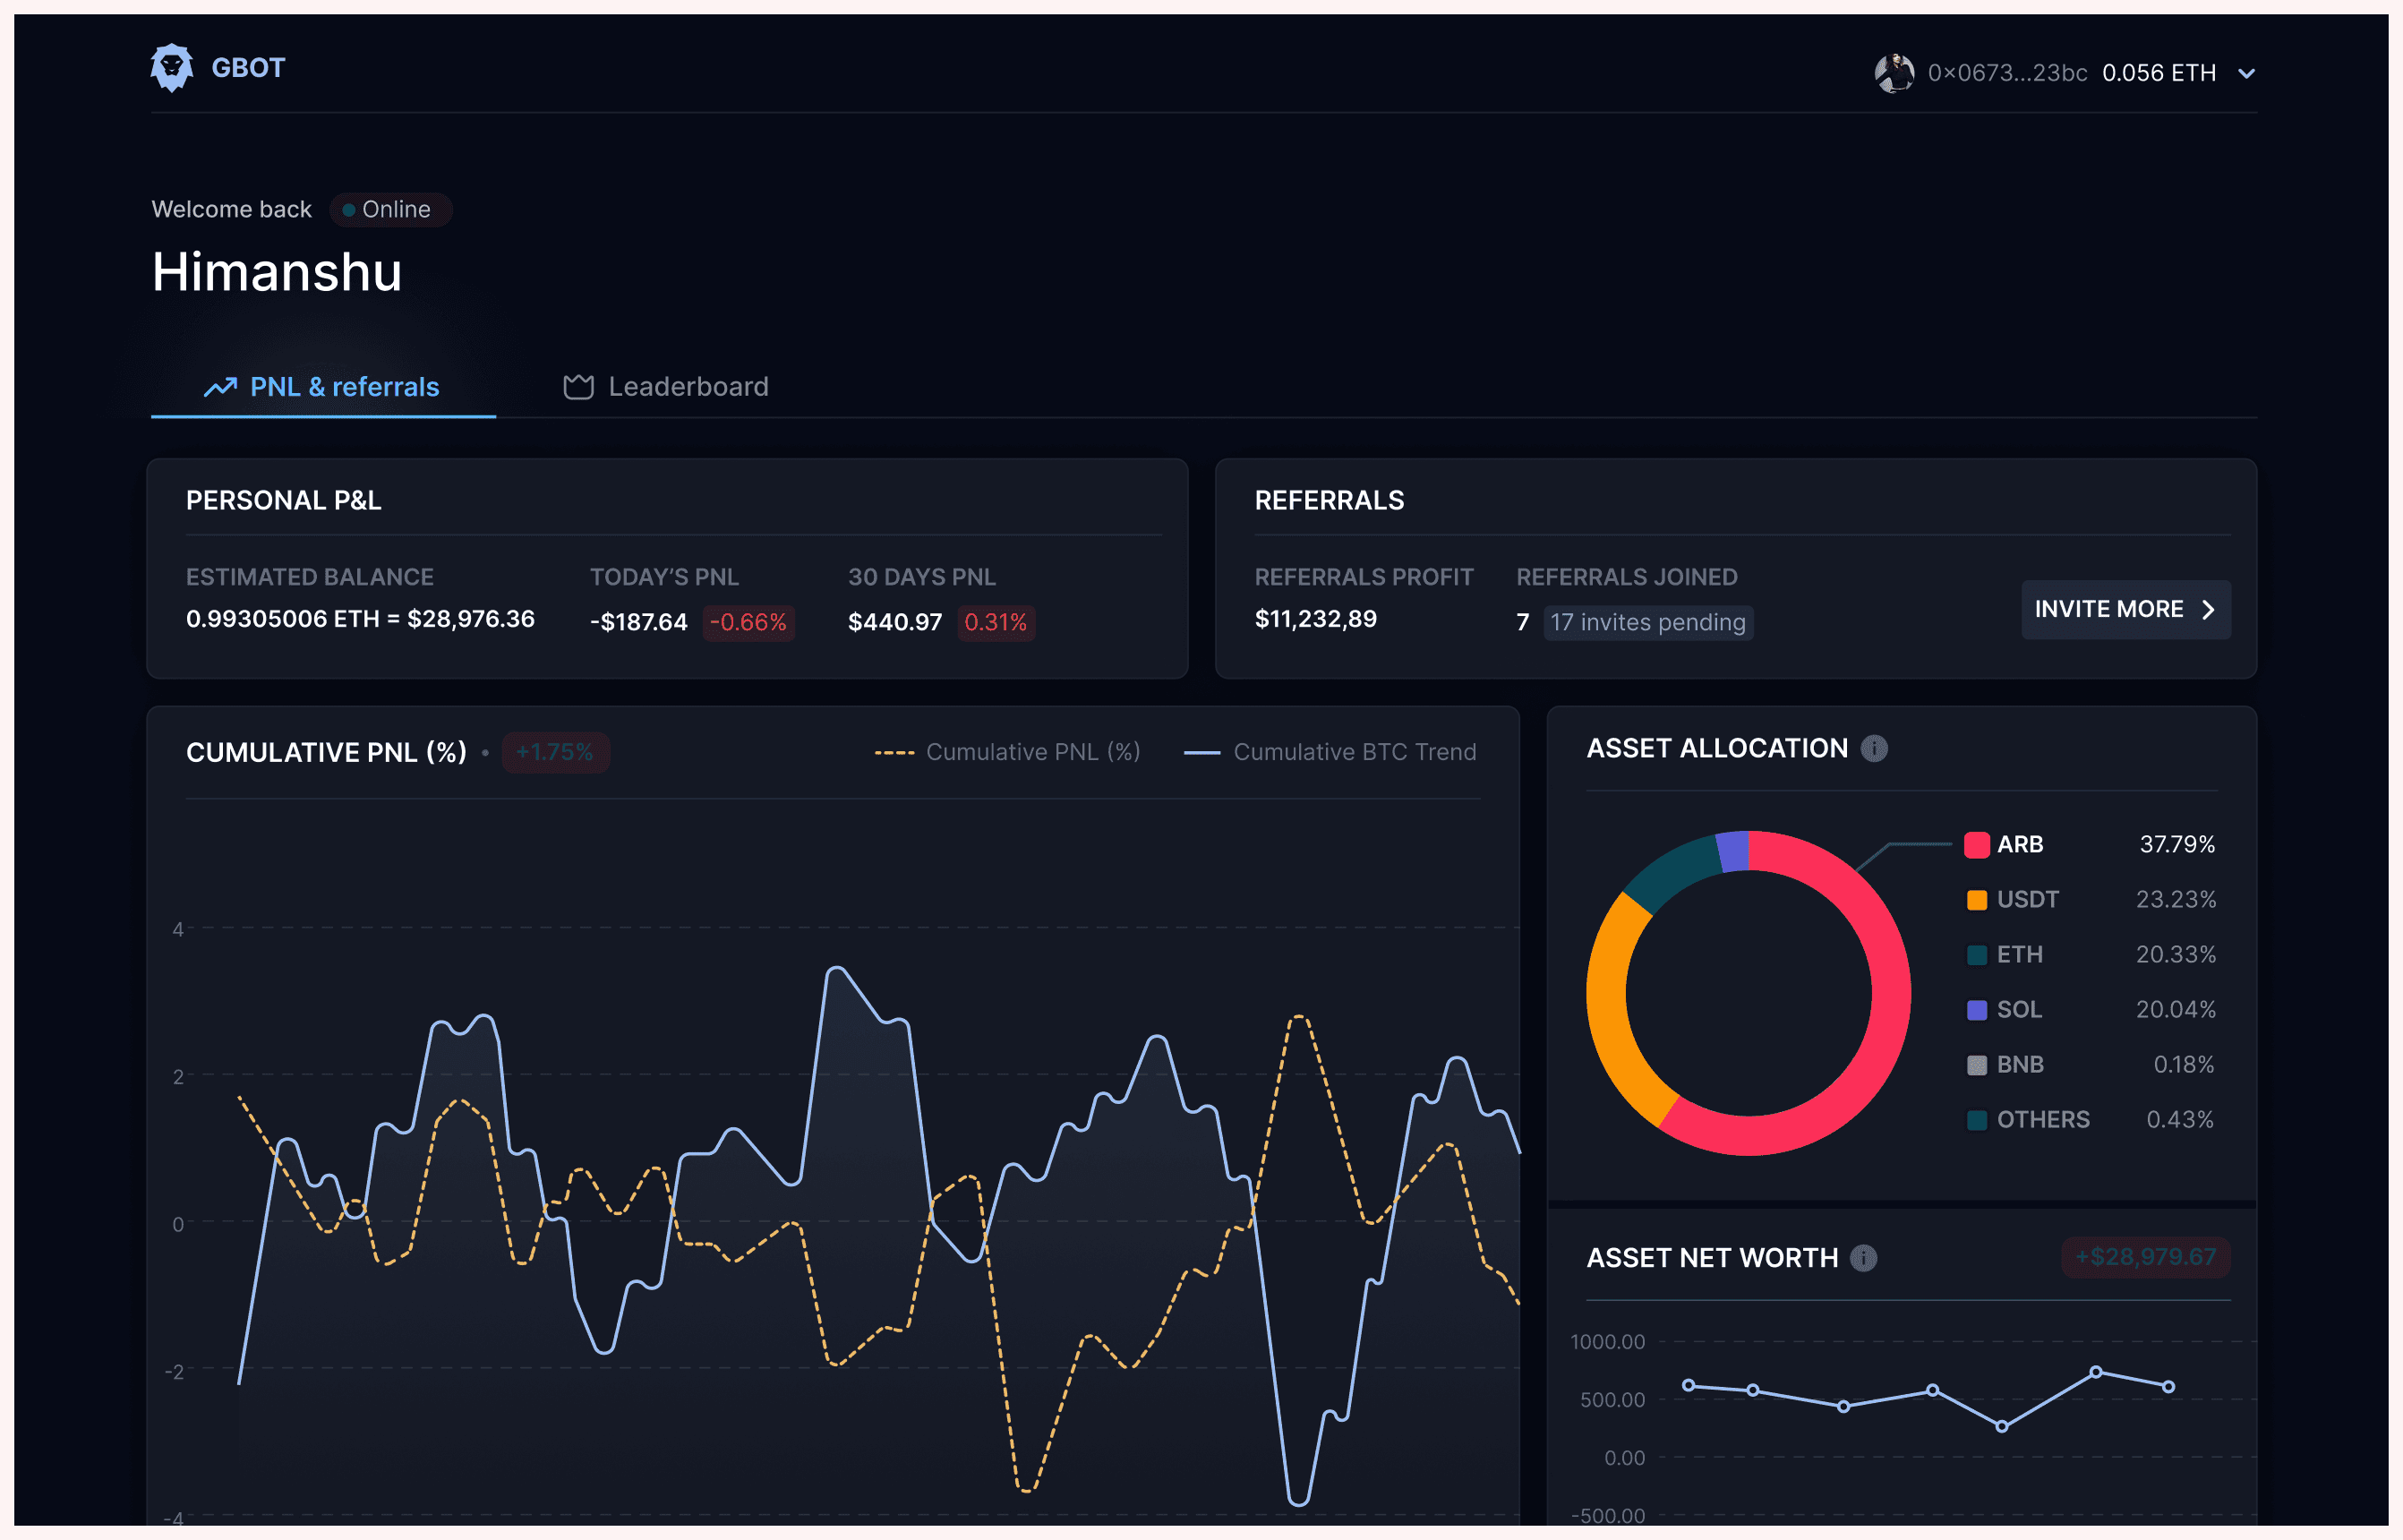Toggle the Cumulative BTC Trend legend series
The width and height of the screenshot is (2403, 1540).
tap(1330, 752)
